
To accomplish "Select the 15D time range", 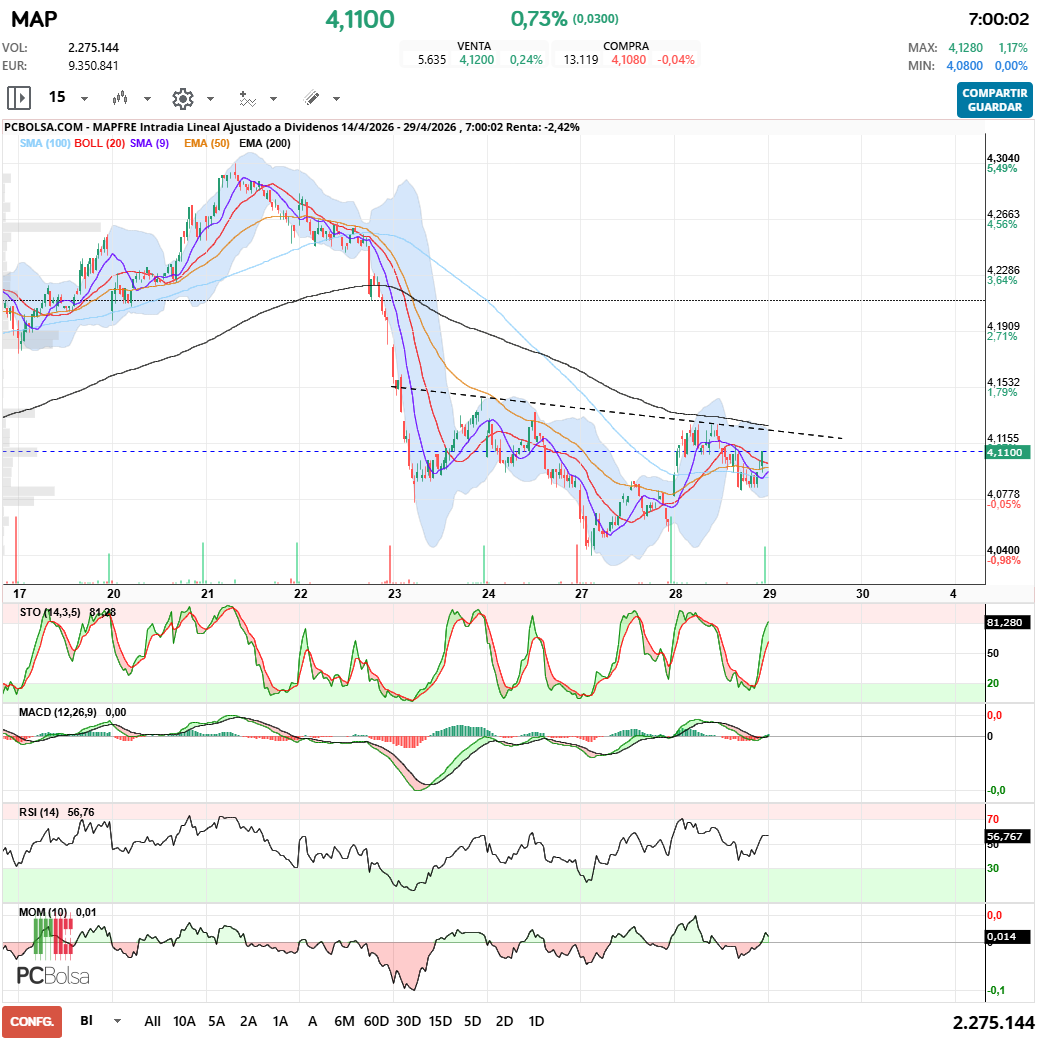I will [x=440, y=1021].
